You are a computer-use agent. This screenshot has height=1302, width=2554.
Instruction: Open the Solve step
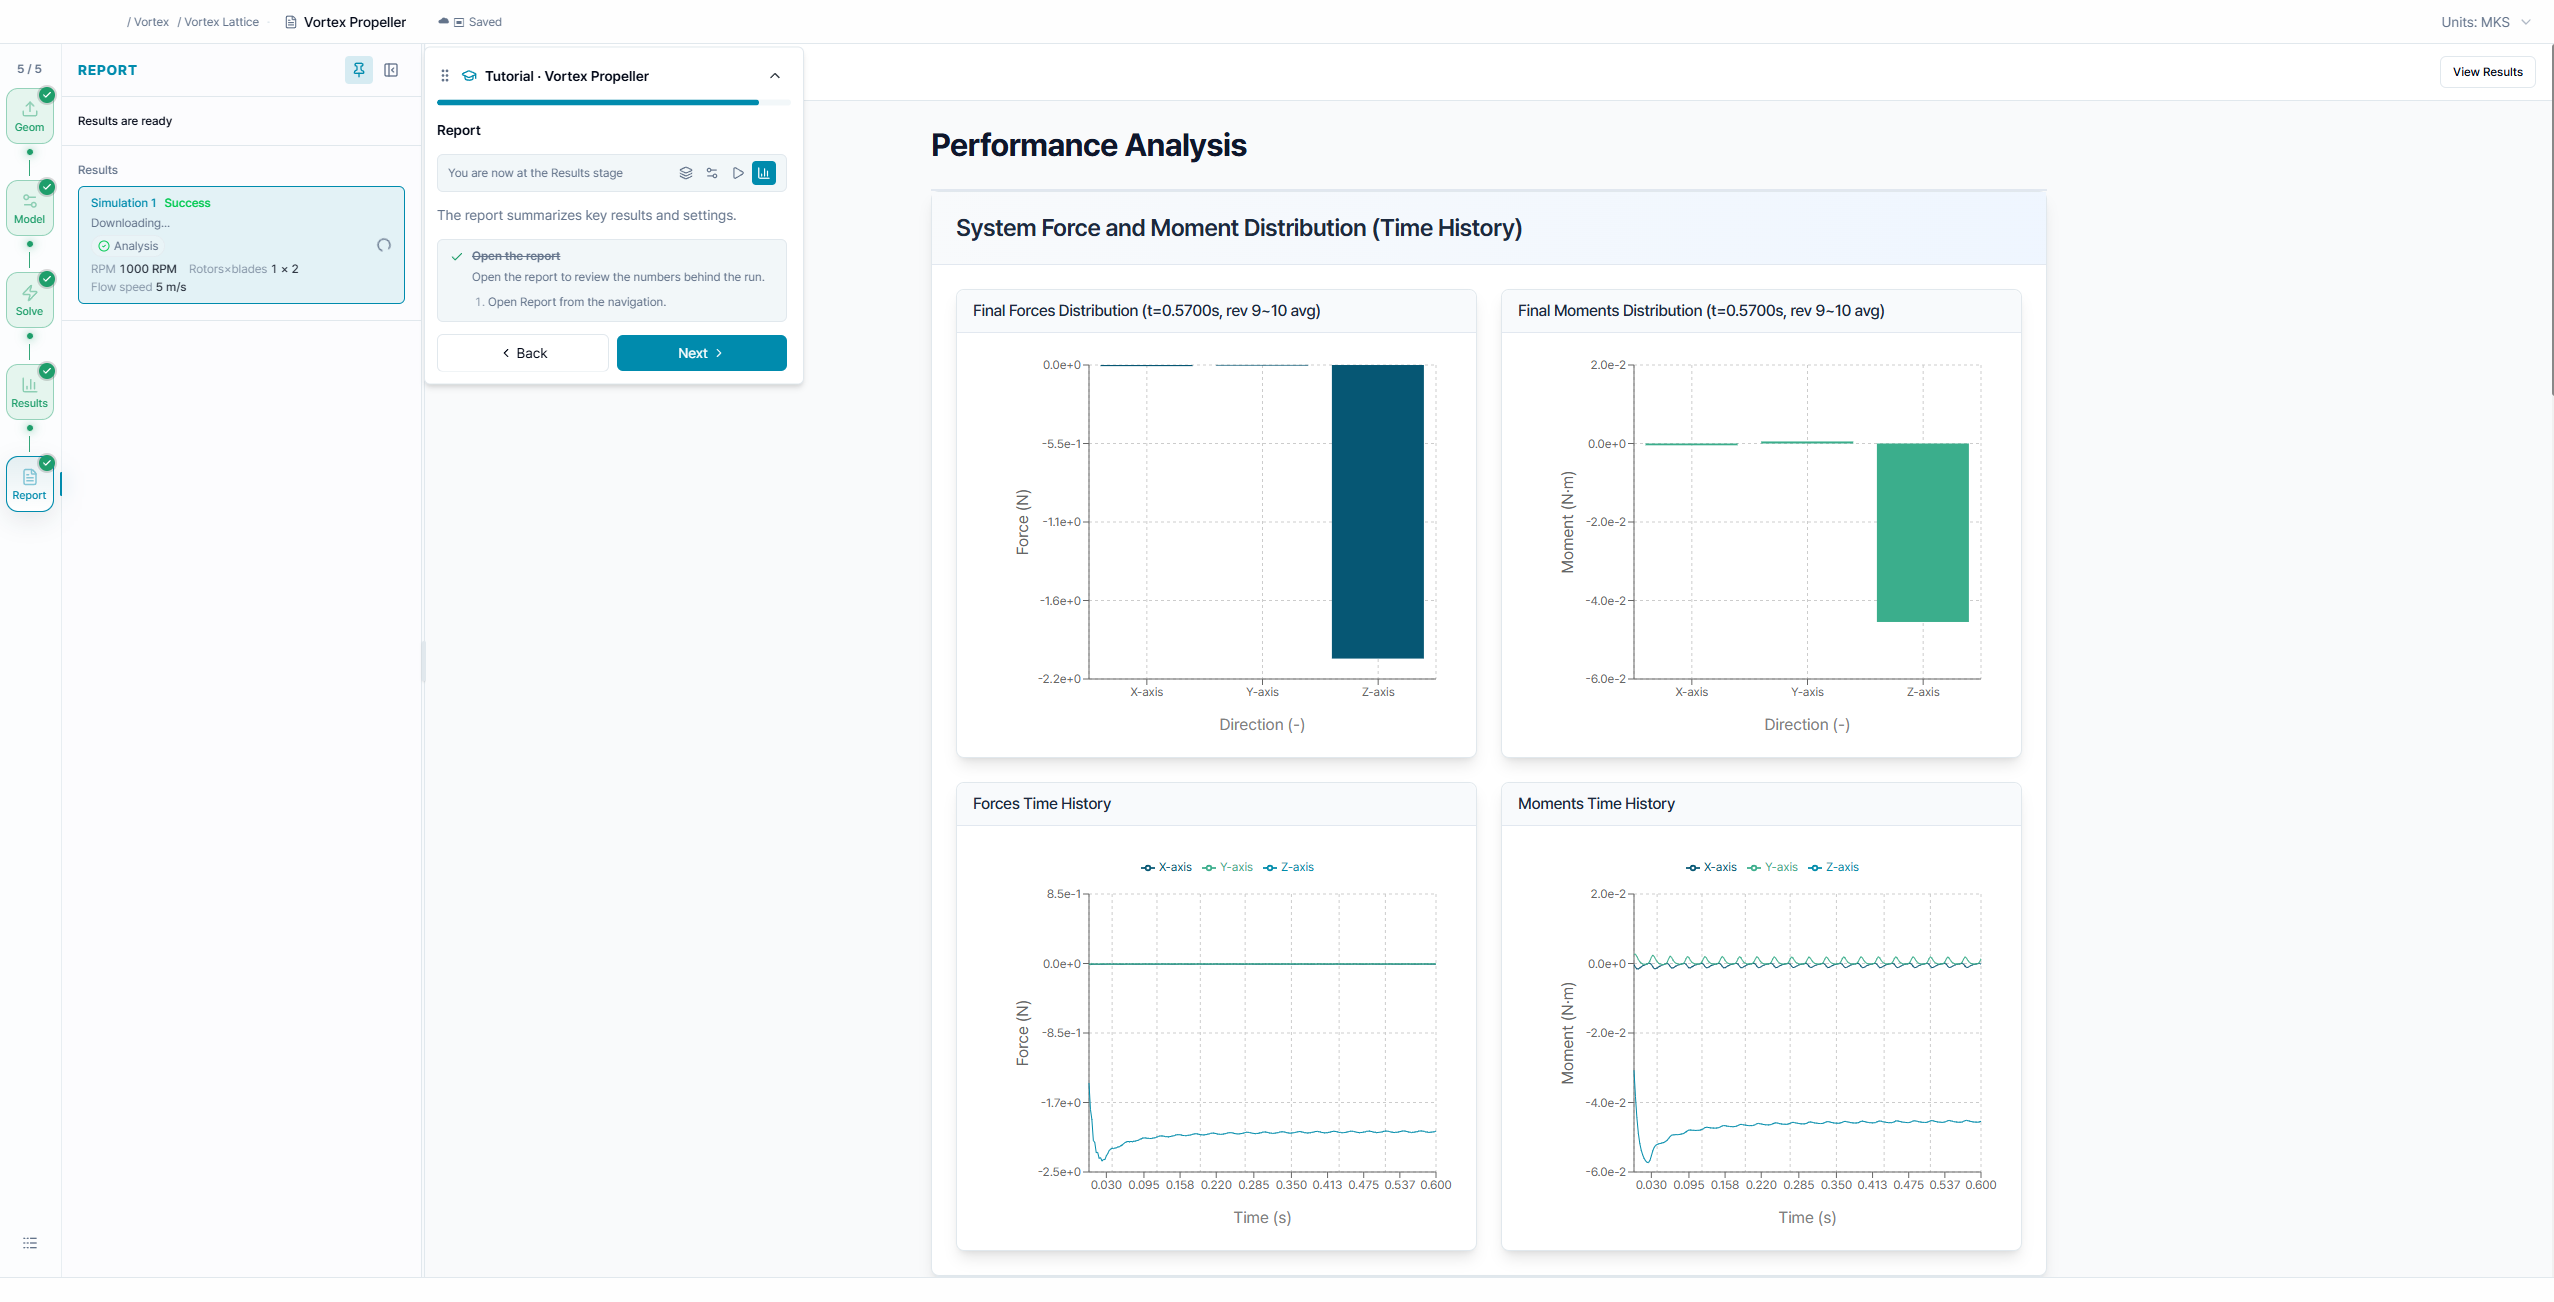click(x=30, y=300)
